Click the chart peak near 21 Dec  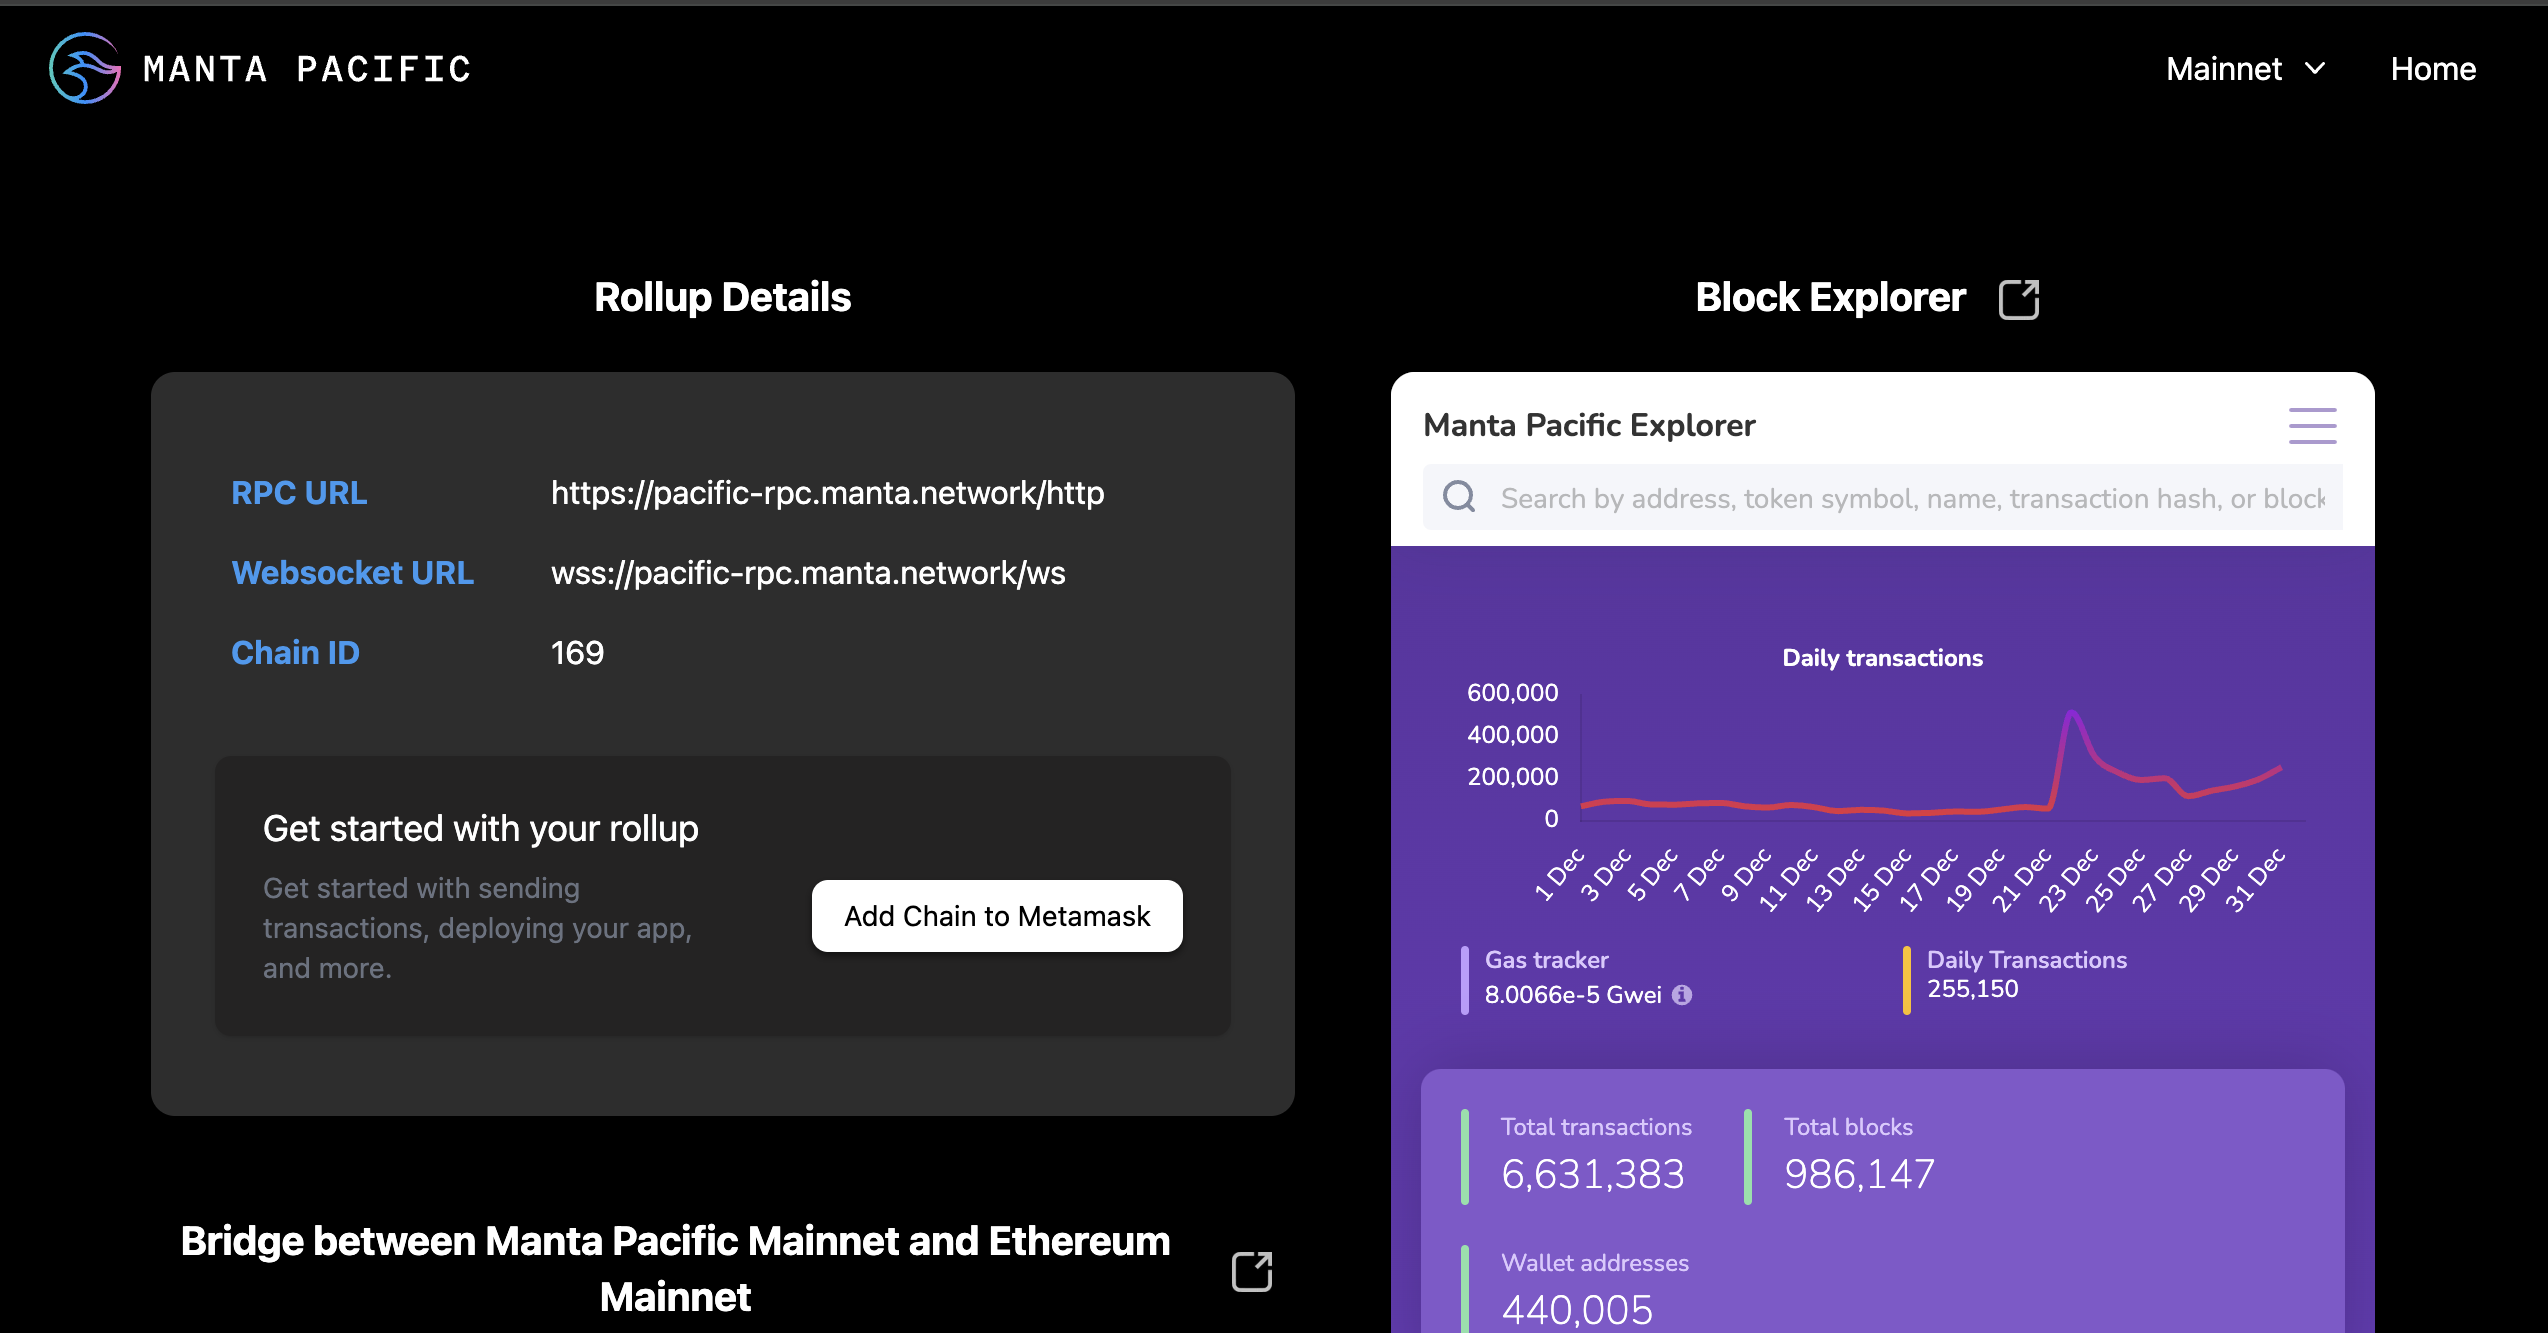[2072, 714]
